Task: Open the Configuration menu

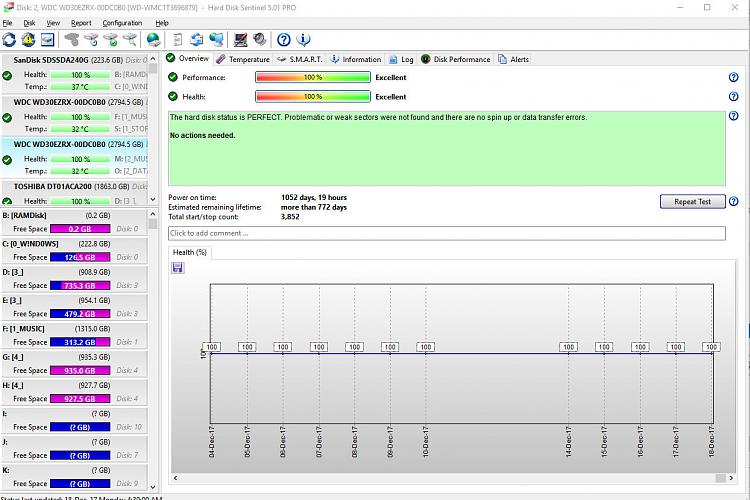Action: 122,23
